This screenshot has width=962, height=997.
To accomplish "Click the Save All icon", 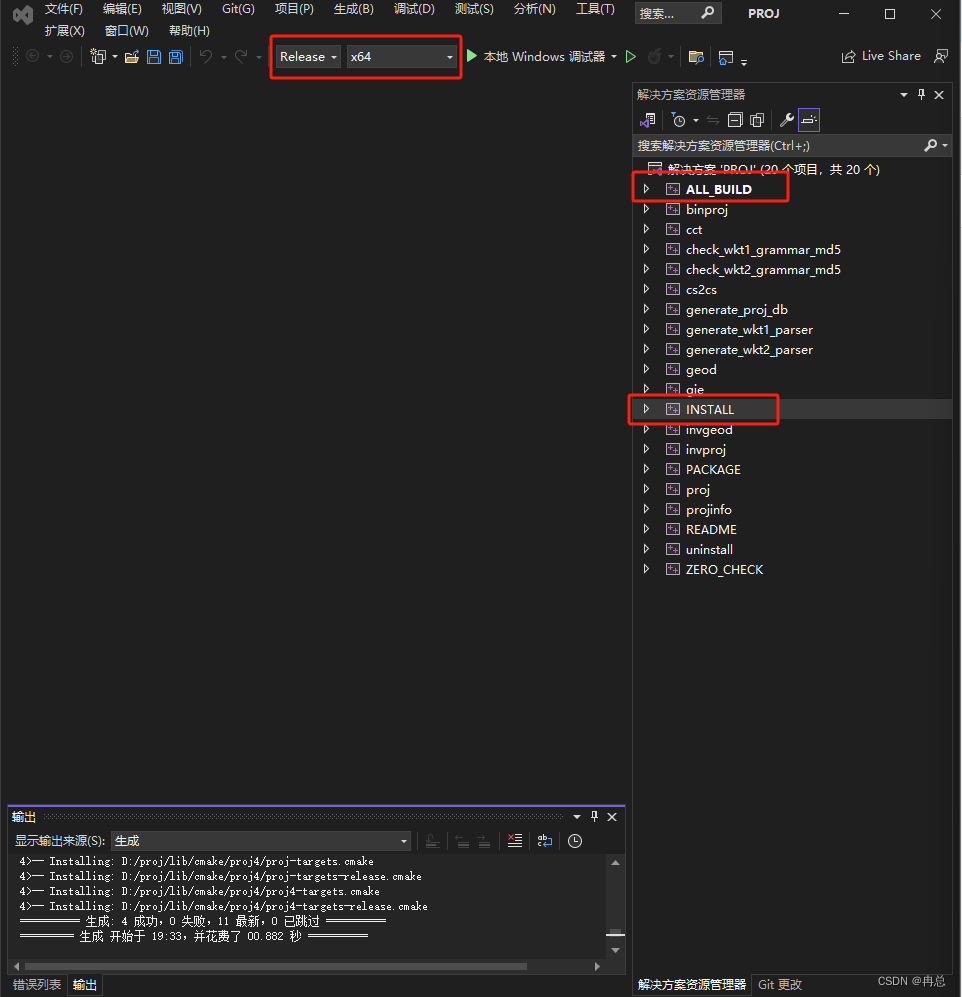I will (175, 57).
